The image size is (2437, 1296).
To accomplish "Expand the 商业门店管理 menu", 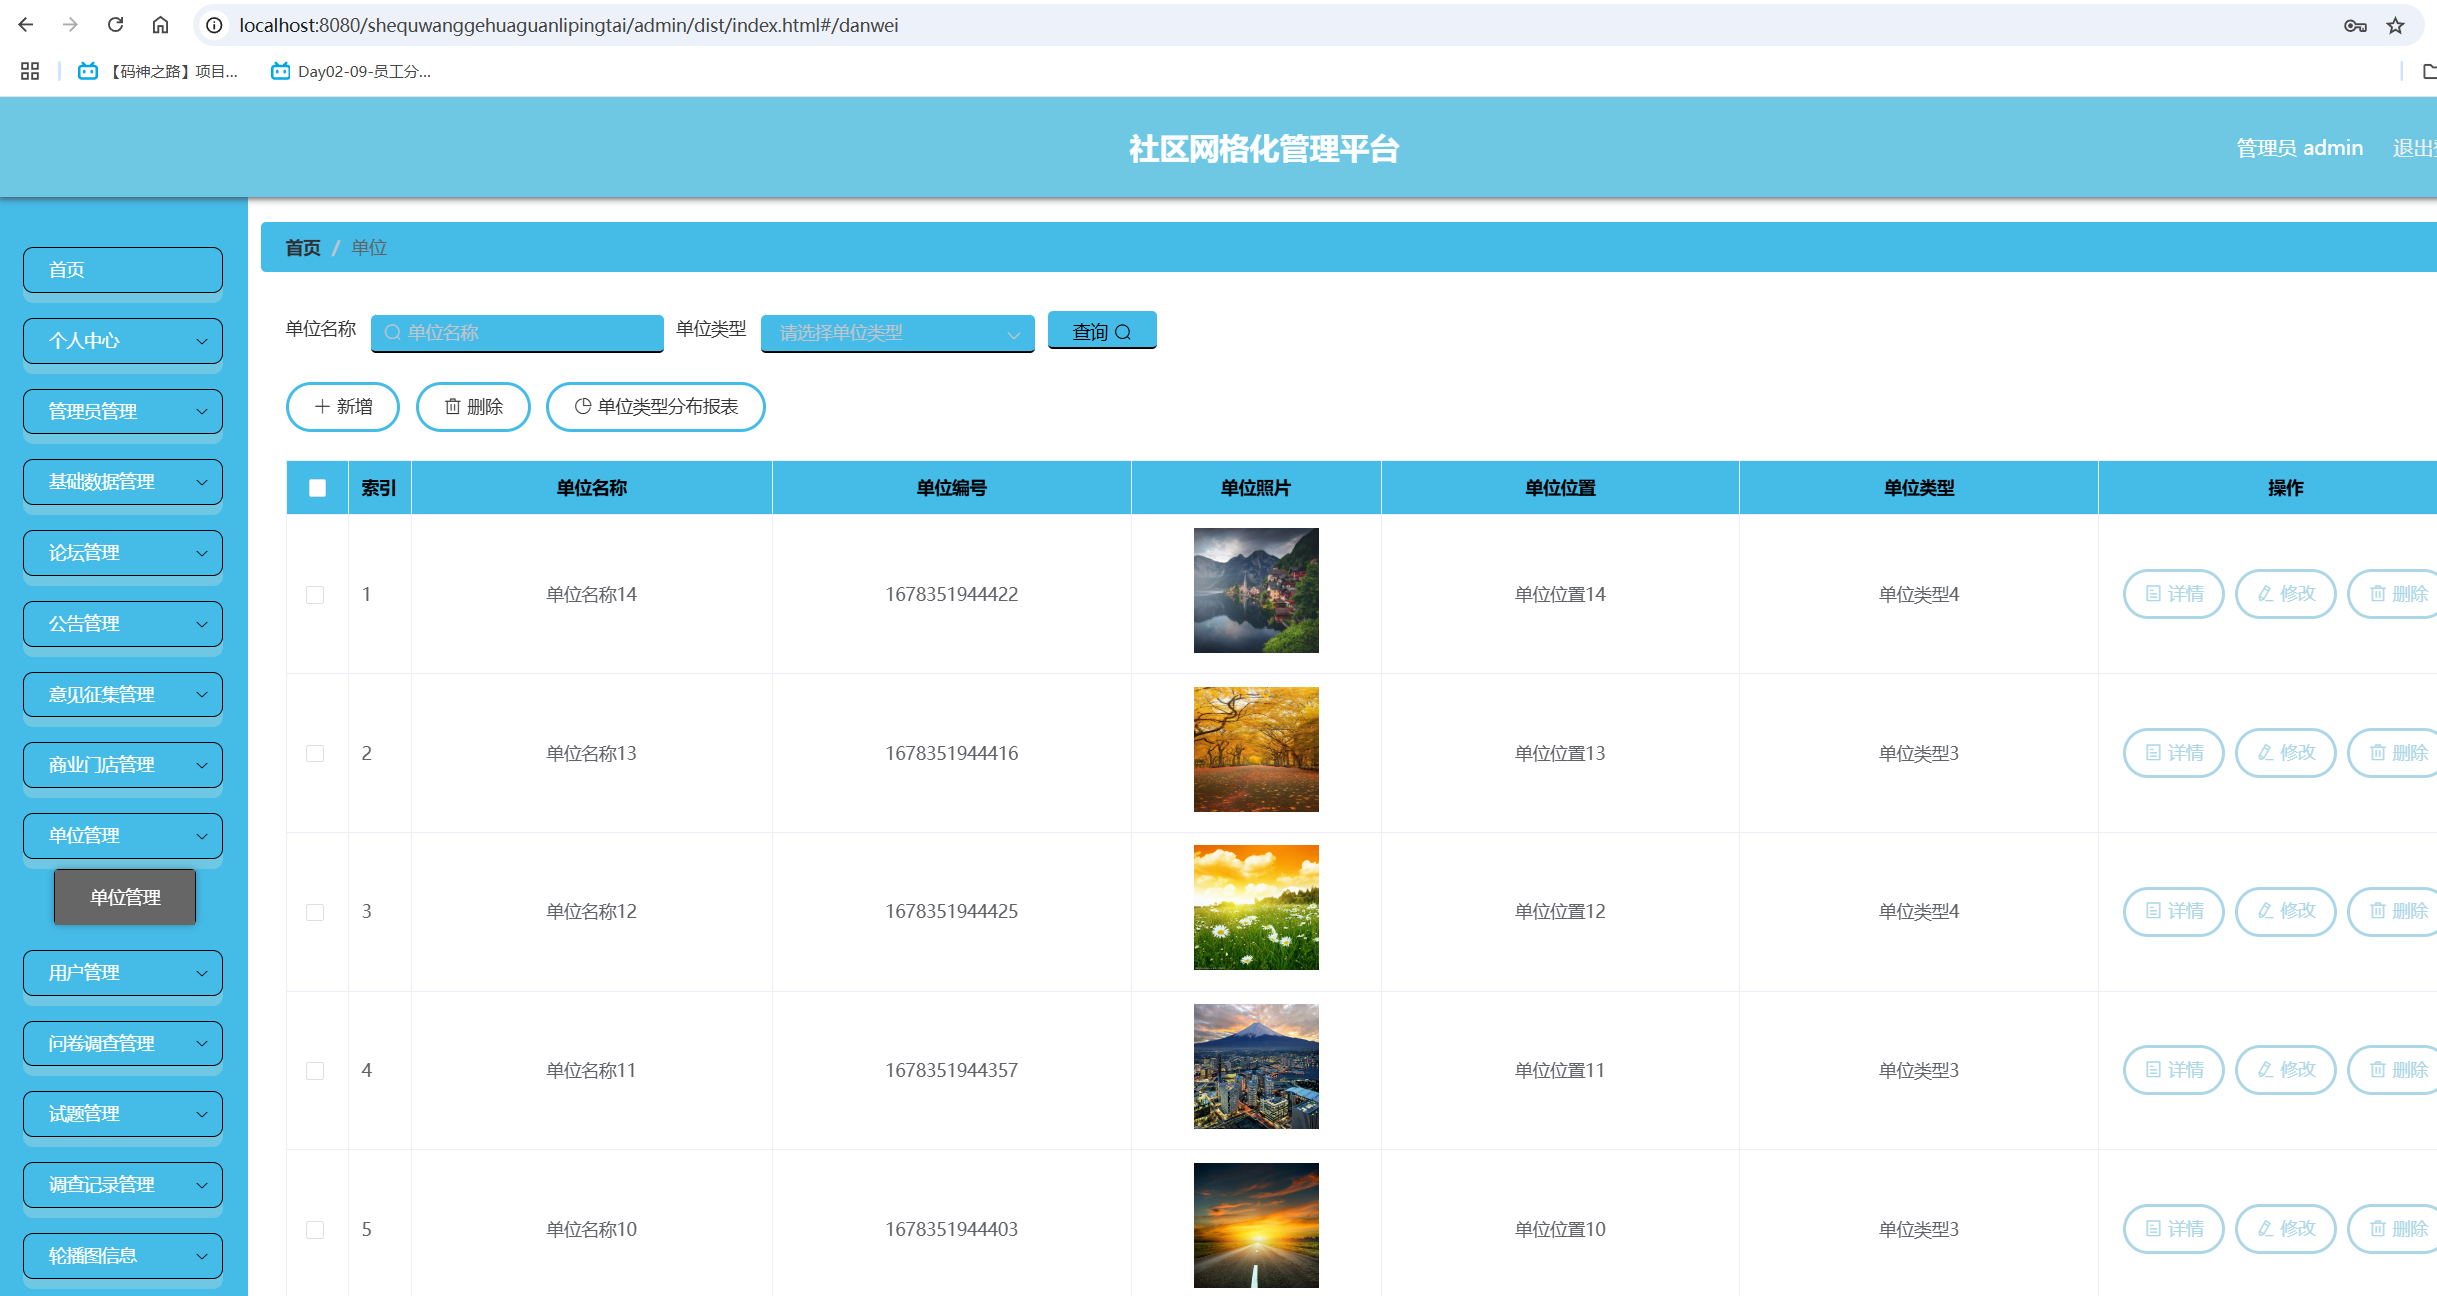I will click(x=123, y=765).
